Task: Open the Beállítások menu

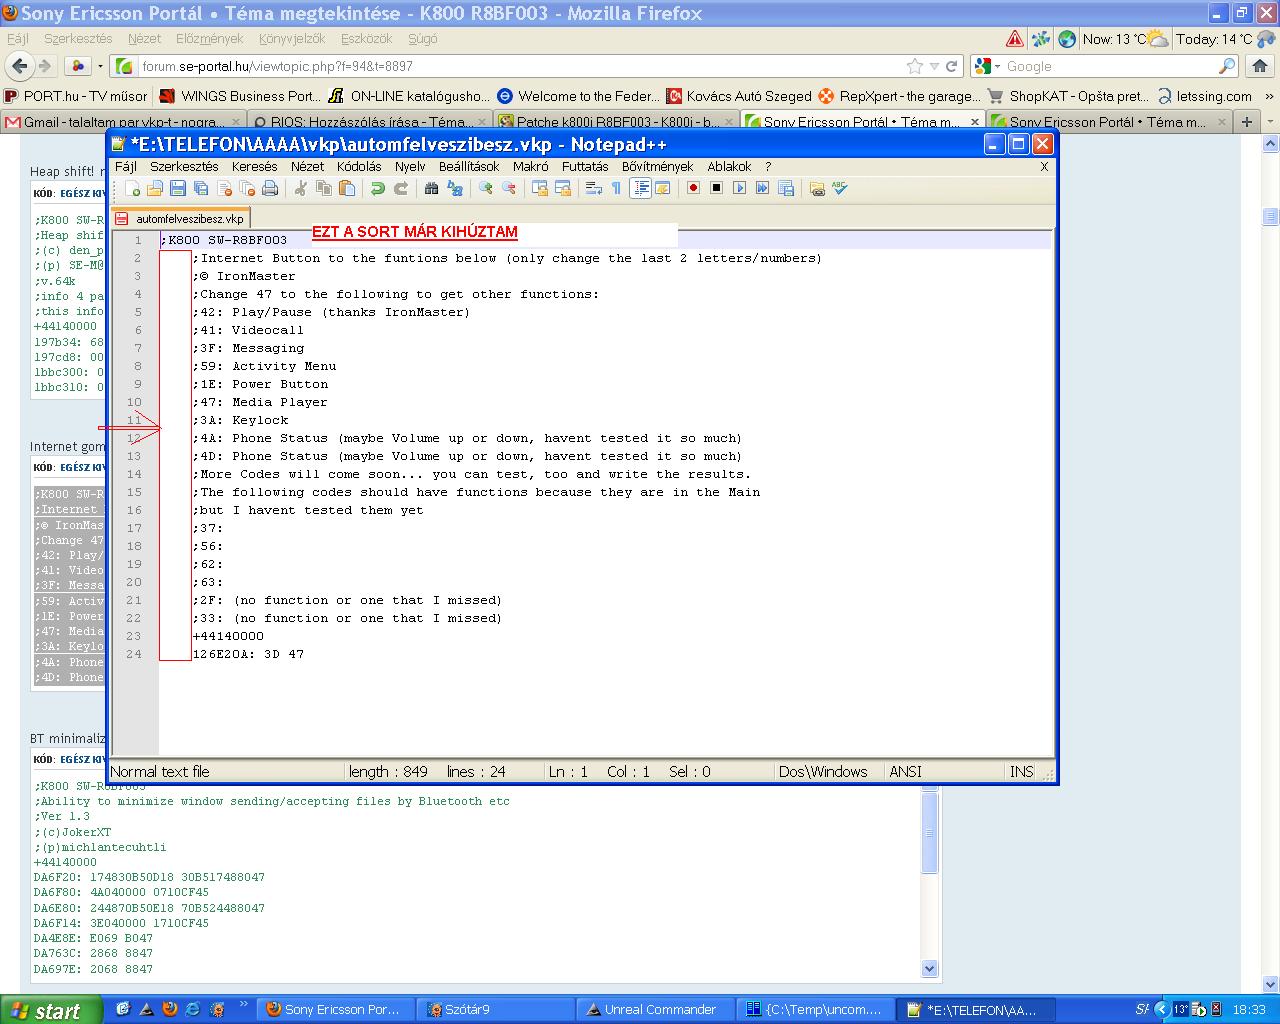Action: (x=469, y=167)
